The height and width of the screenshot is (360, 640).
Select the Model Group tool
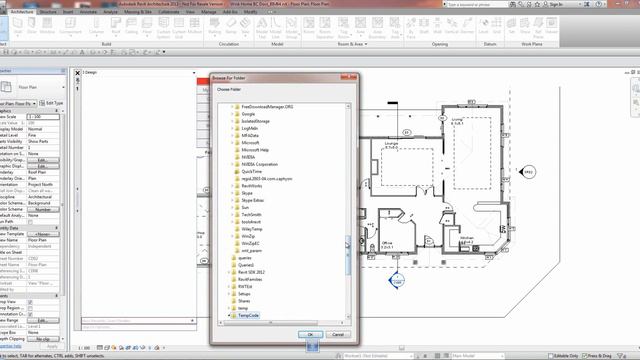coord(291,28)
